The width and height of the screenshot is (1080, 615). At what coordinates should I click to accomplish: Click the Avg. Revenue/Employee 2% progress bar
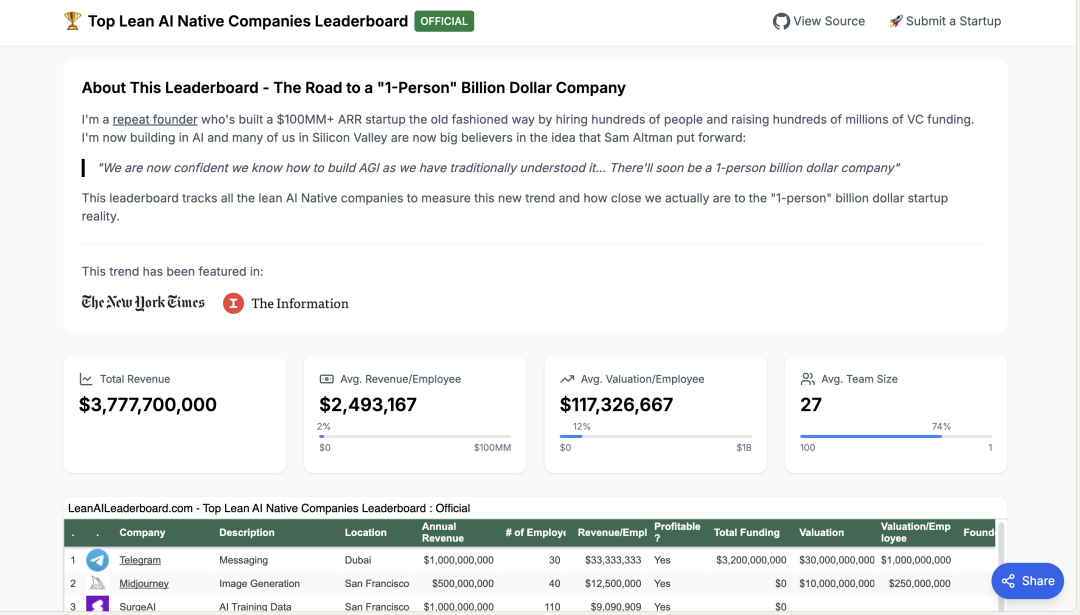[415, 436]
